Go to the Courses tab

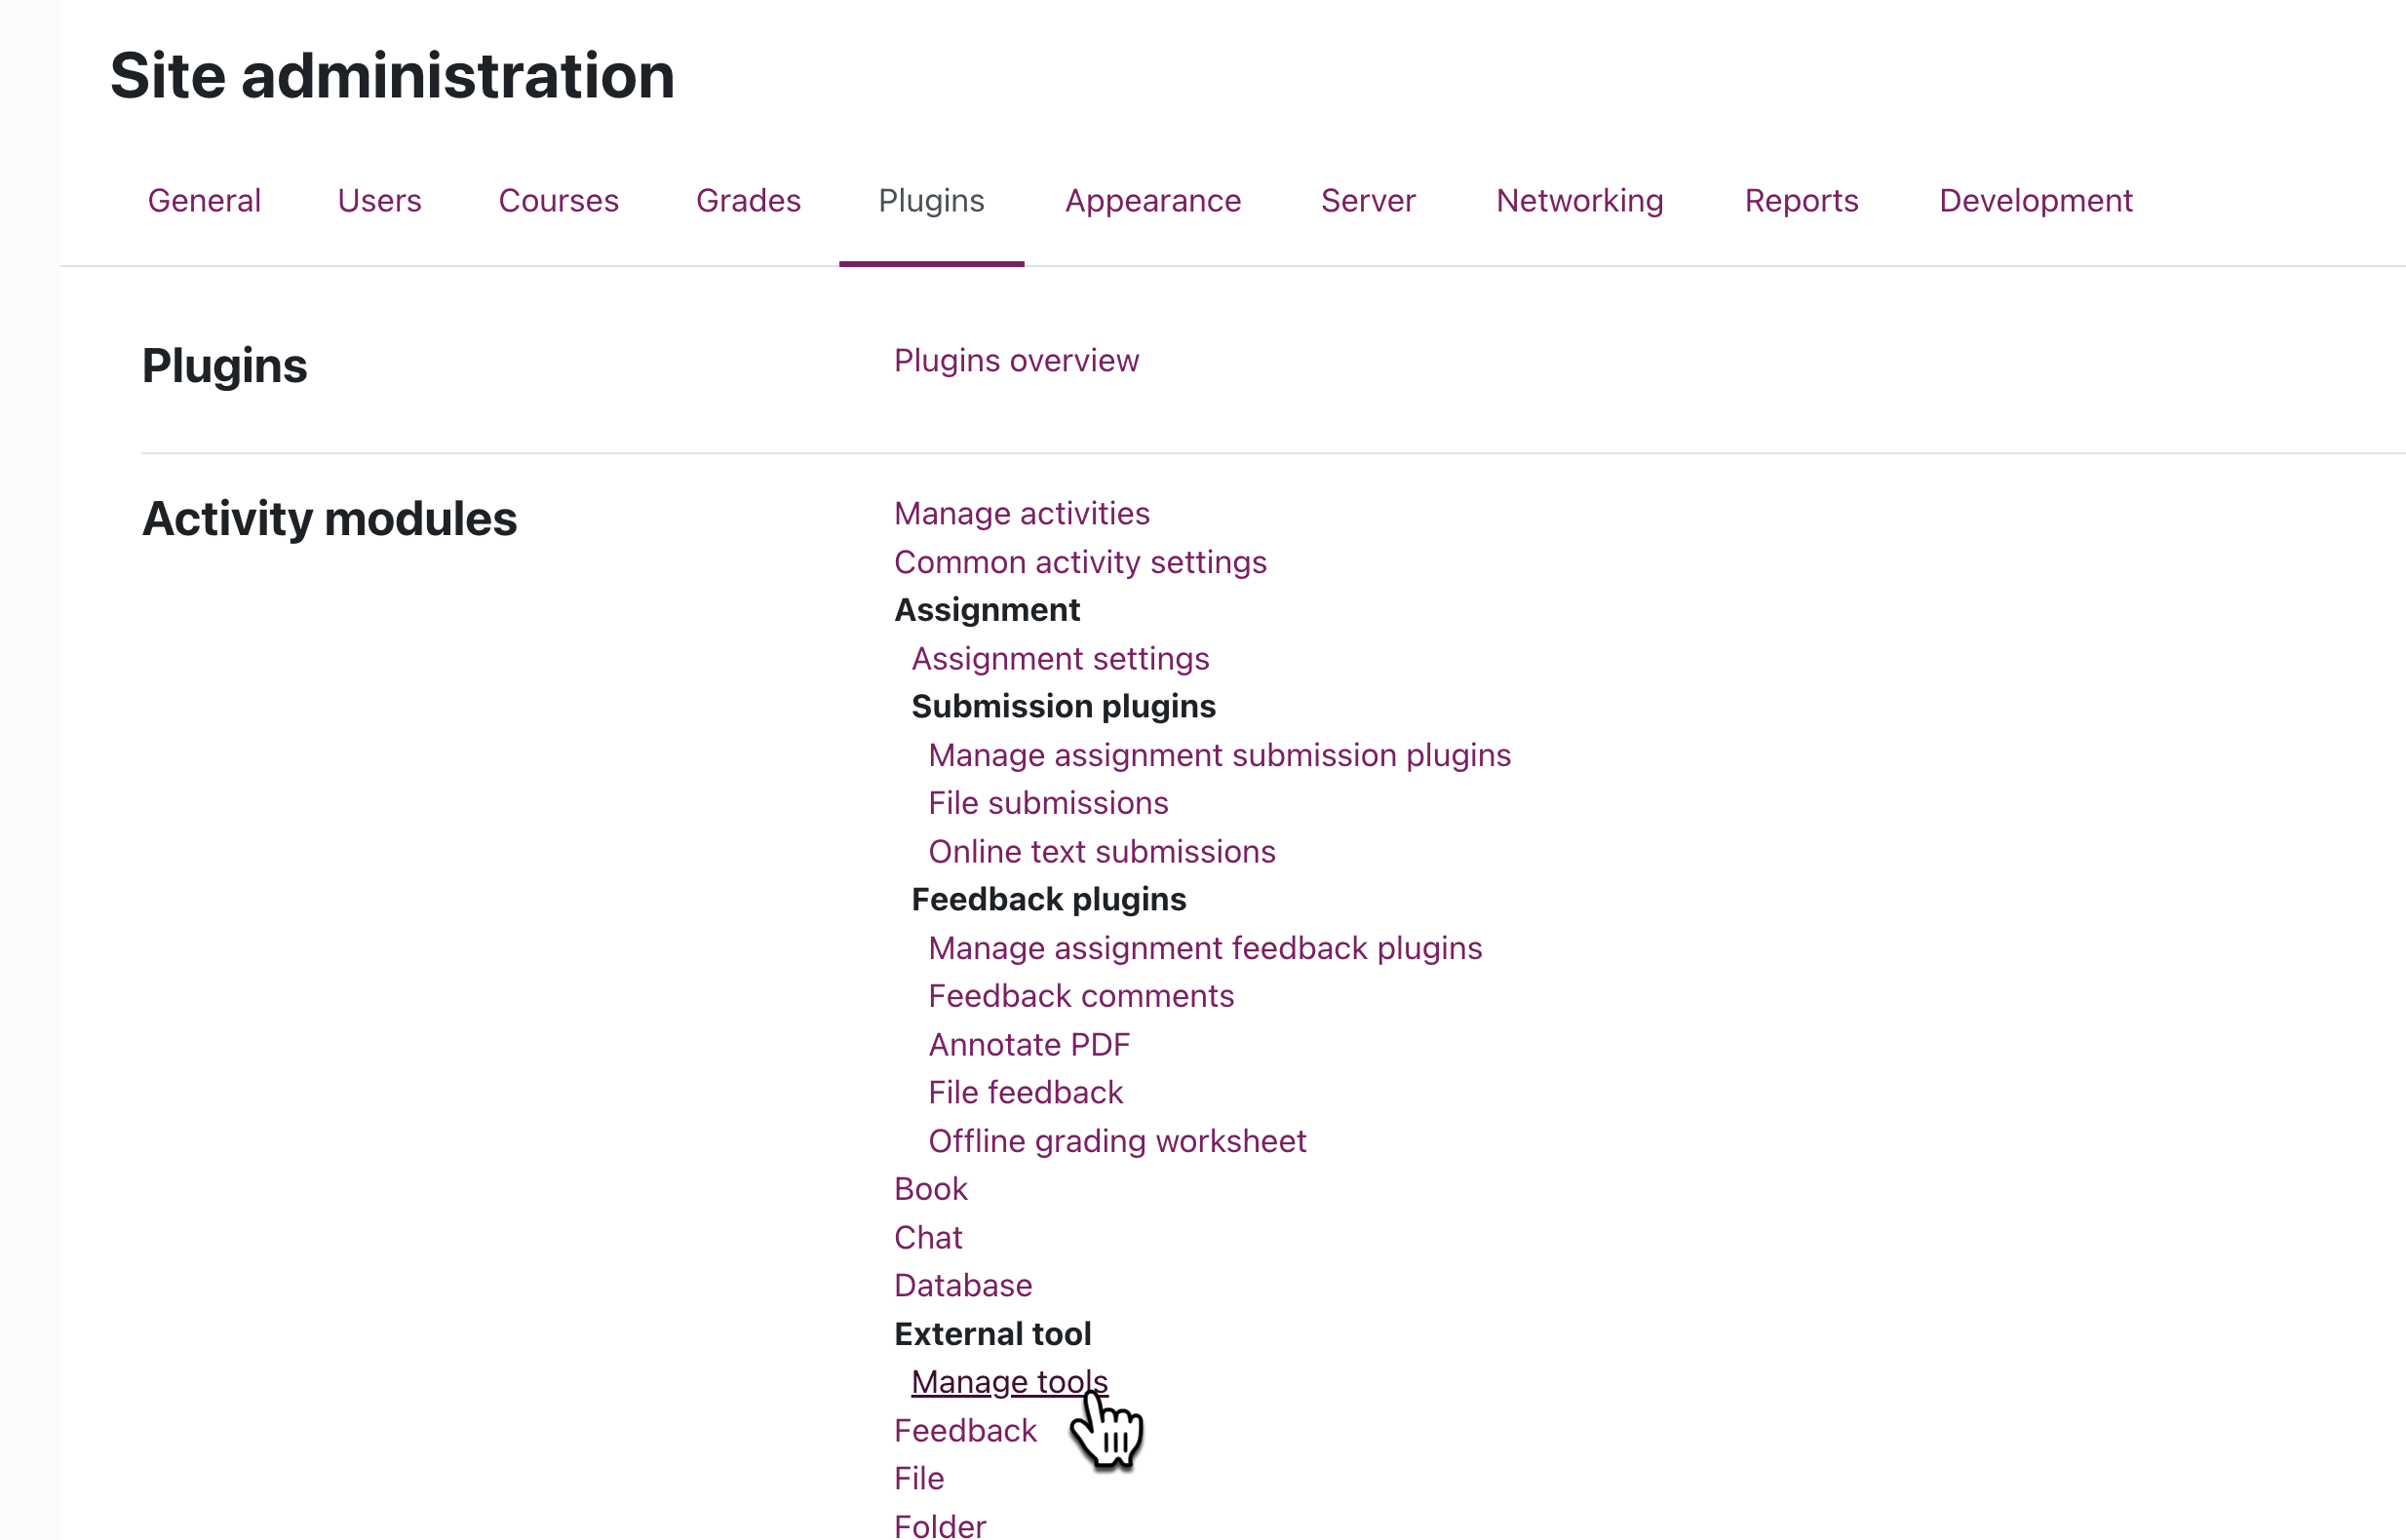pyautogui.click(x=558, y=201)
